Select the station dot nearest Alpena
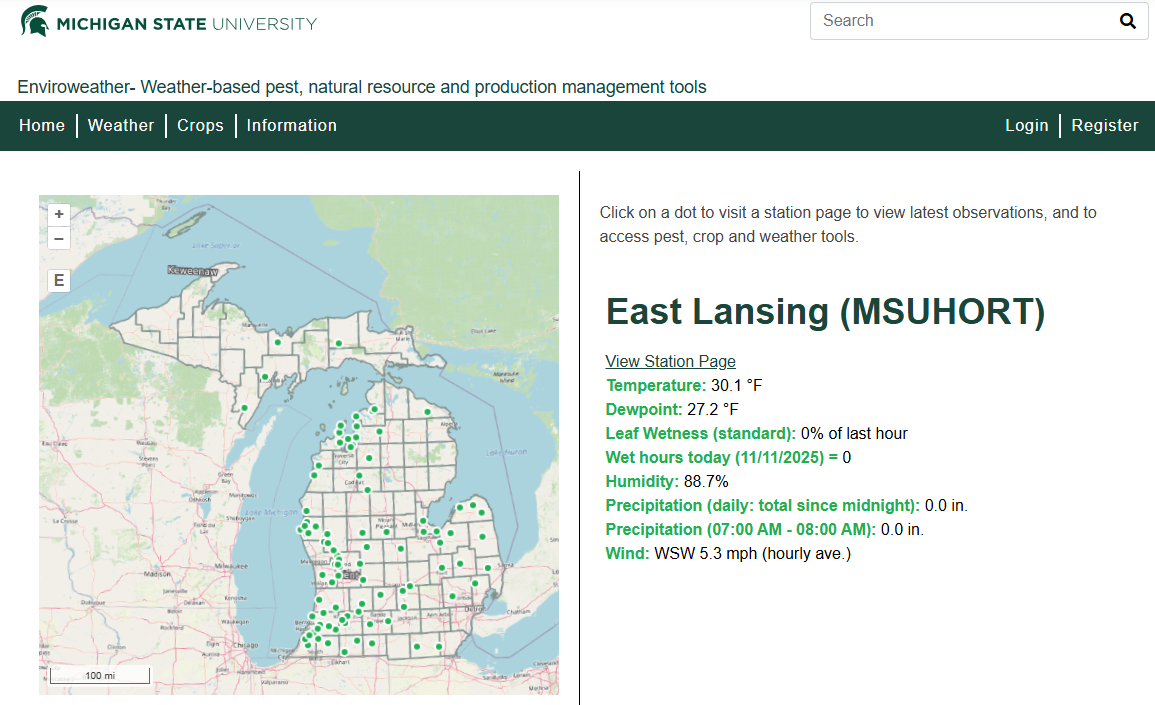Screen dimensions: 1155x705 427,411
